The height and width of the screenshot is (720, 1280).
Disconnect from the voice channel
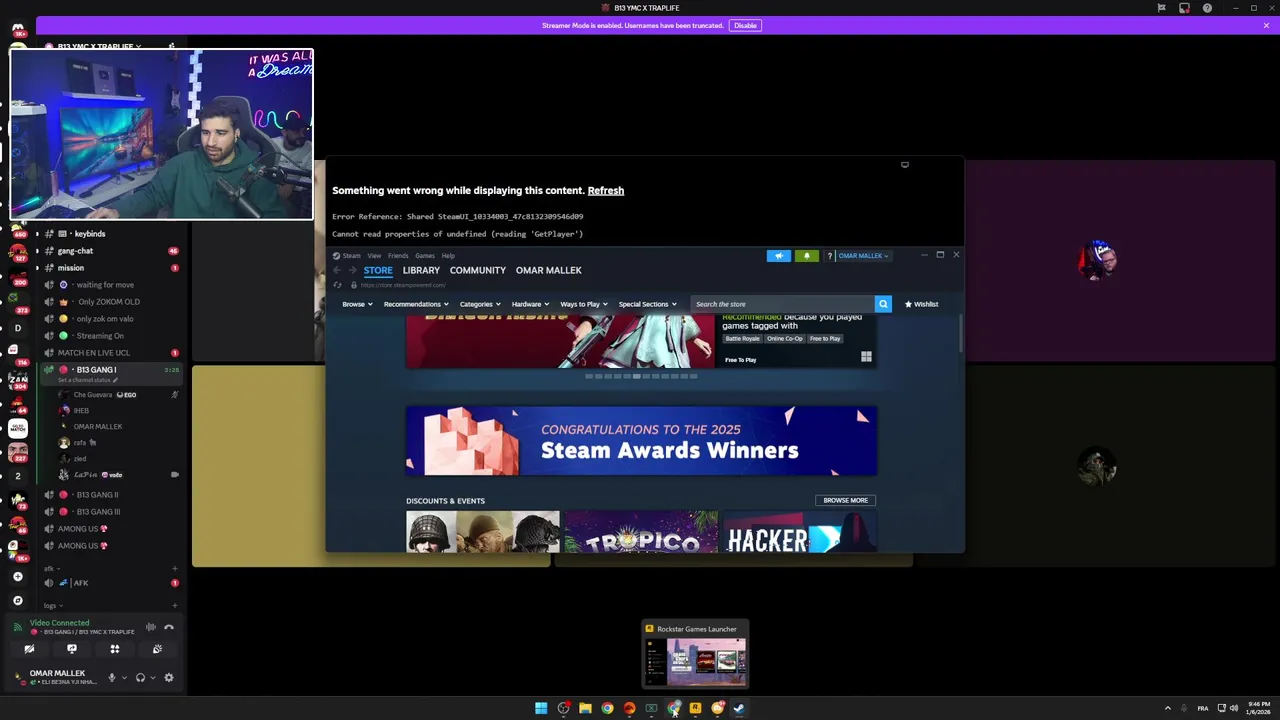[x=169, y=627]
